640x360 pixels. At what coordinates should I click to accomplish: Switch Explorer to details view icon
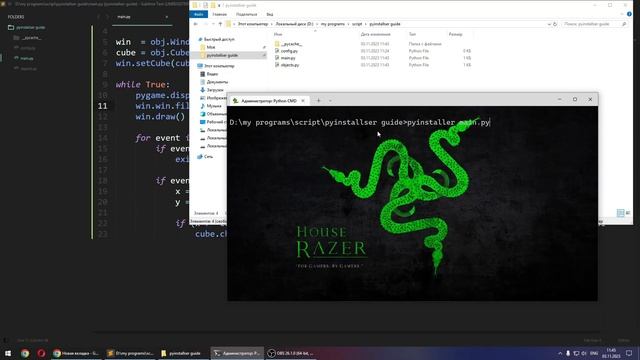620,213
